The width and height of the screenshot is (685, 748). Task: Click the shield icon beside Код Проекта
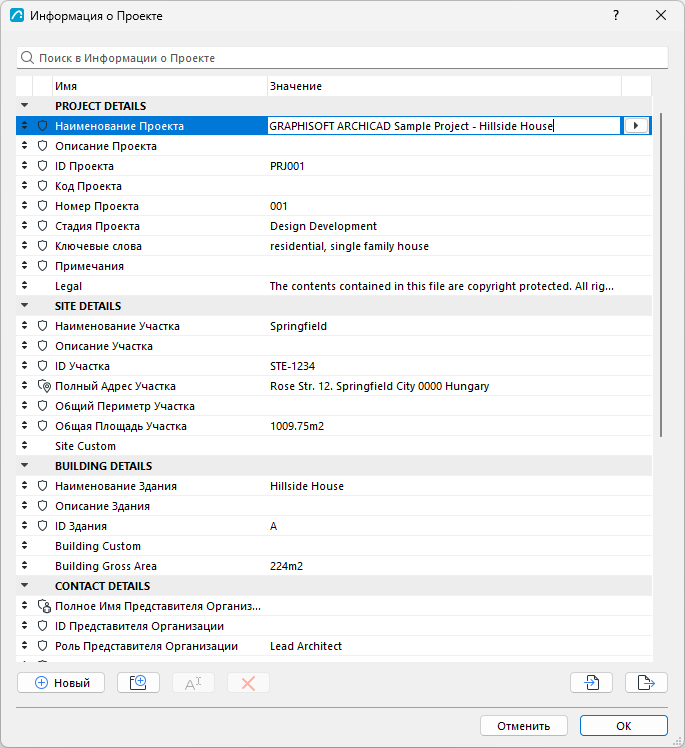(42, 186)
